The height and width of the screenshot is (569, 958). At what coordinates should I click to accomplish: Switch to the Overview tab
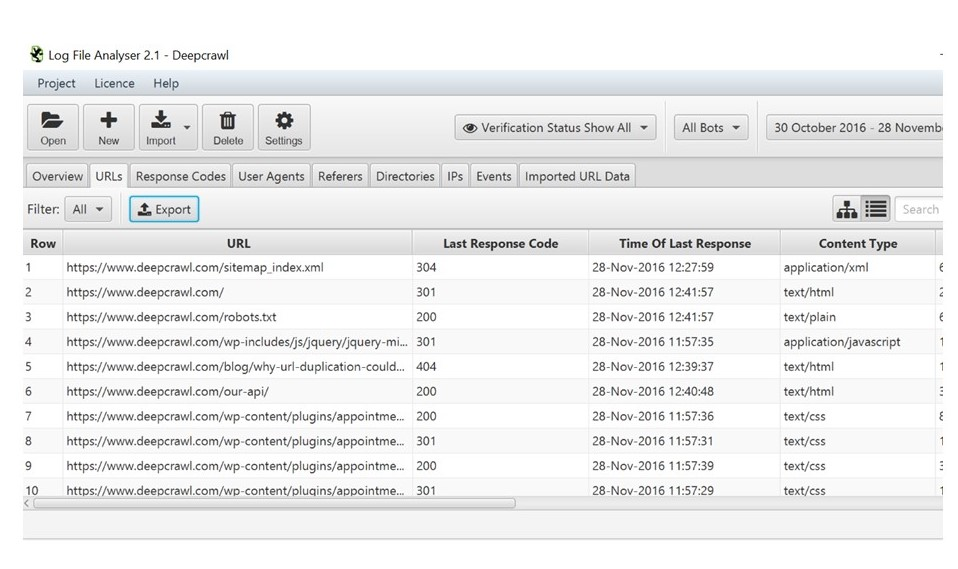pyautogui.click(x=57, y=176)
